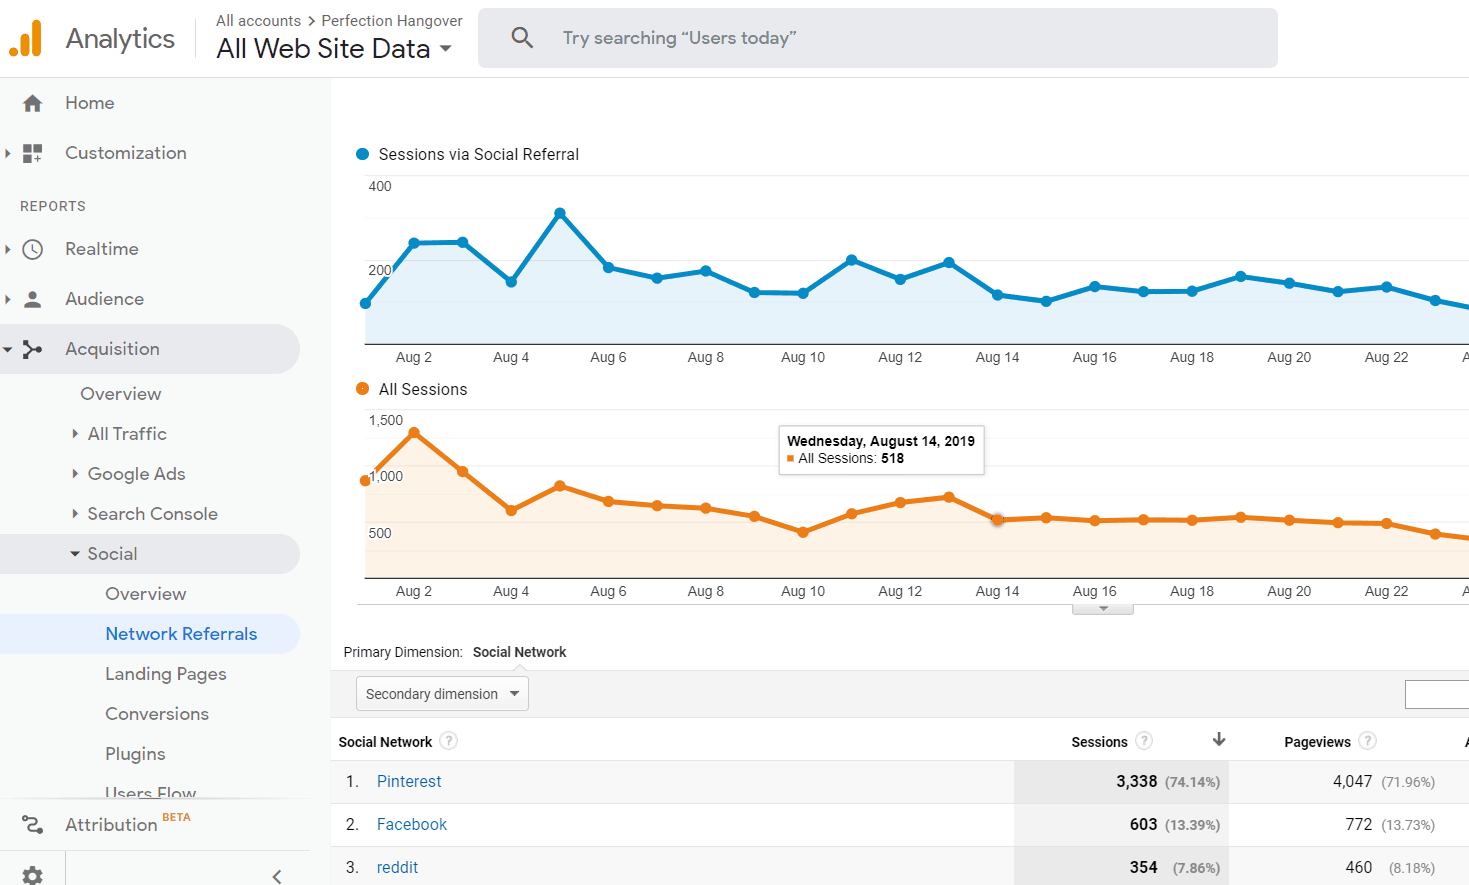
Task: Click the Customization dashboard icon
Action: [33, 153]
